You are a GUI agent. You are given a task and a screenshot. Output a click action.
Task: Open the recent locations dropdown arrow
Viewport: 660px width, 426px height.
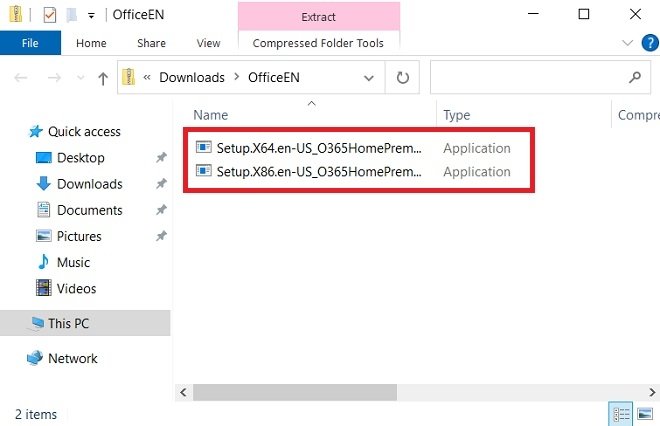click(x=80, y=77)
